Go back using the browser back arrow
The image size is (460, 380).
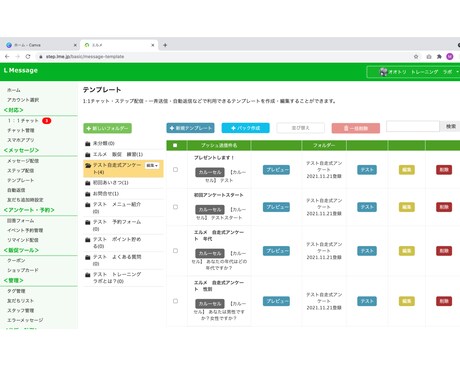(7, 57)
